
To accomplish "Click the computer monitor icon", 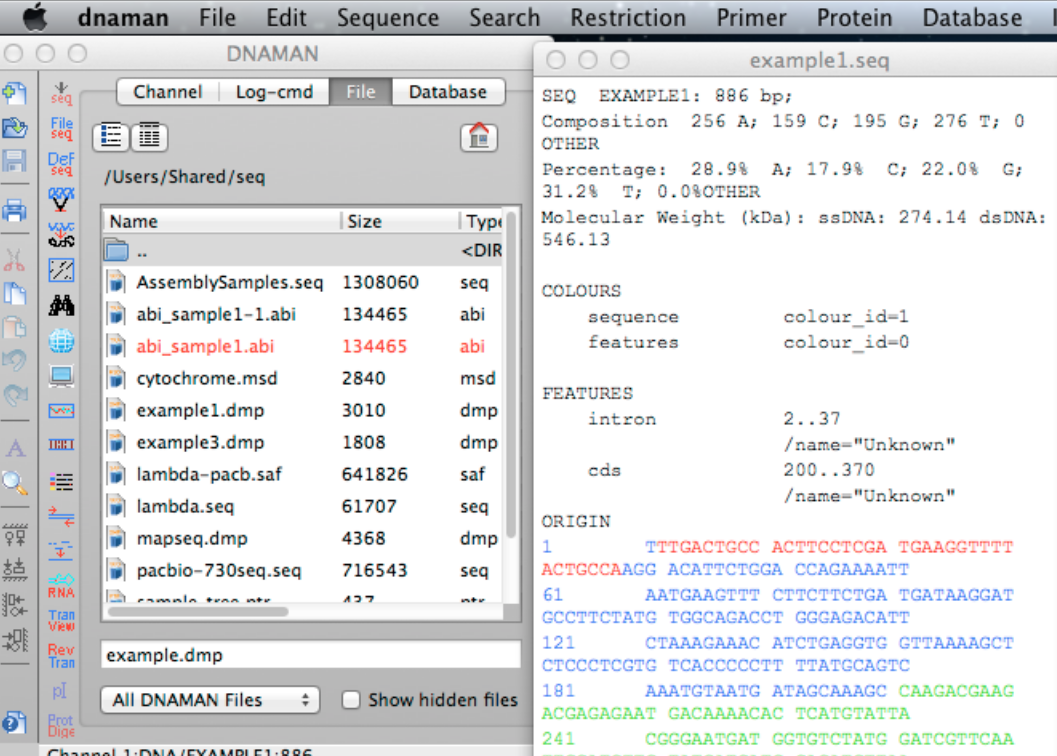I will 61,376.
